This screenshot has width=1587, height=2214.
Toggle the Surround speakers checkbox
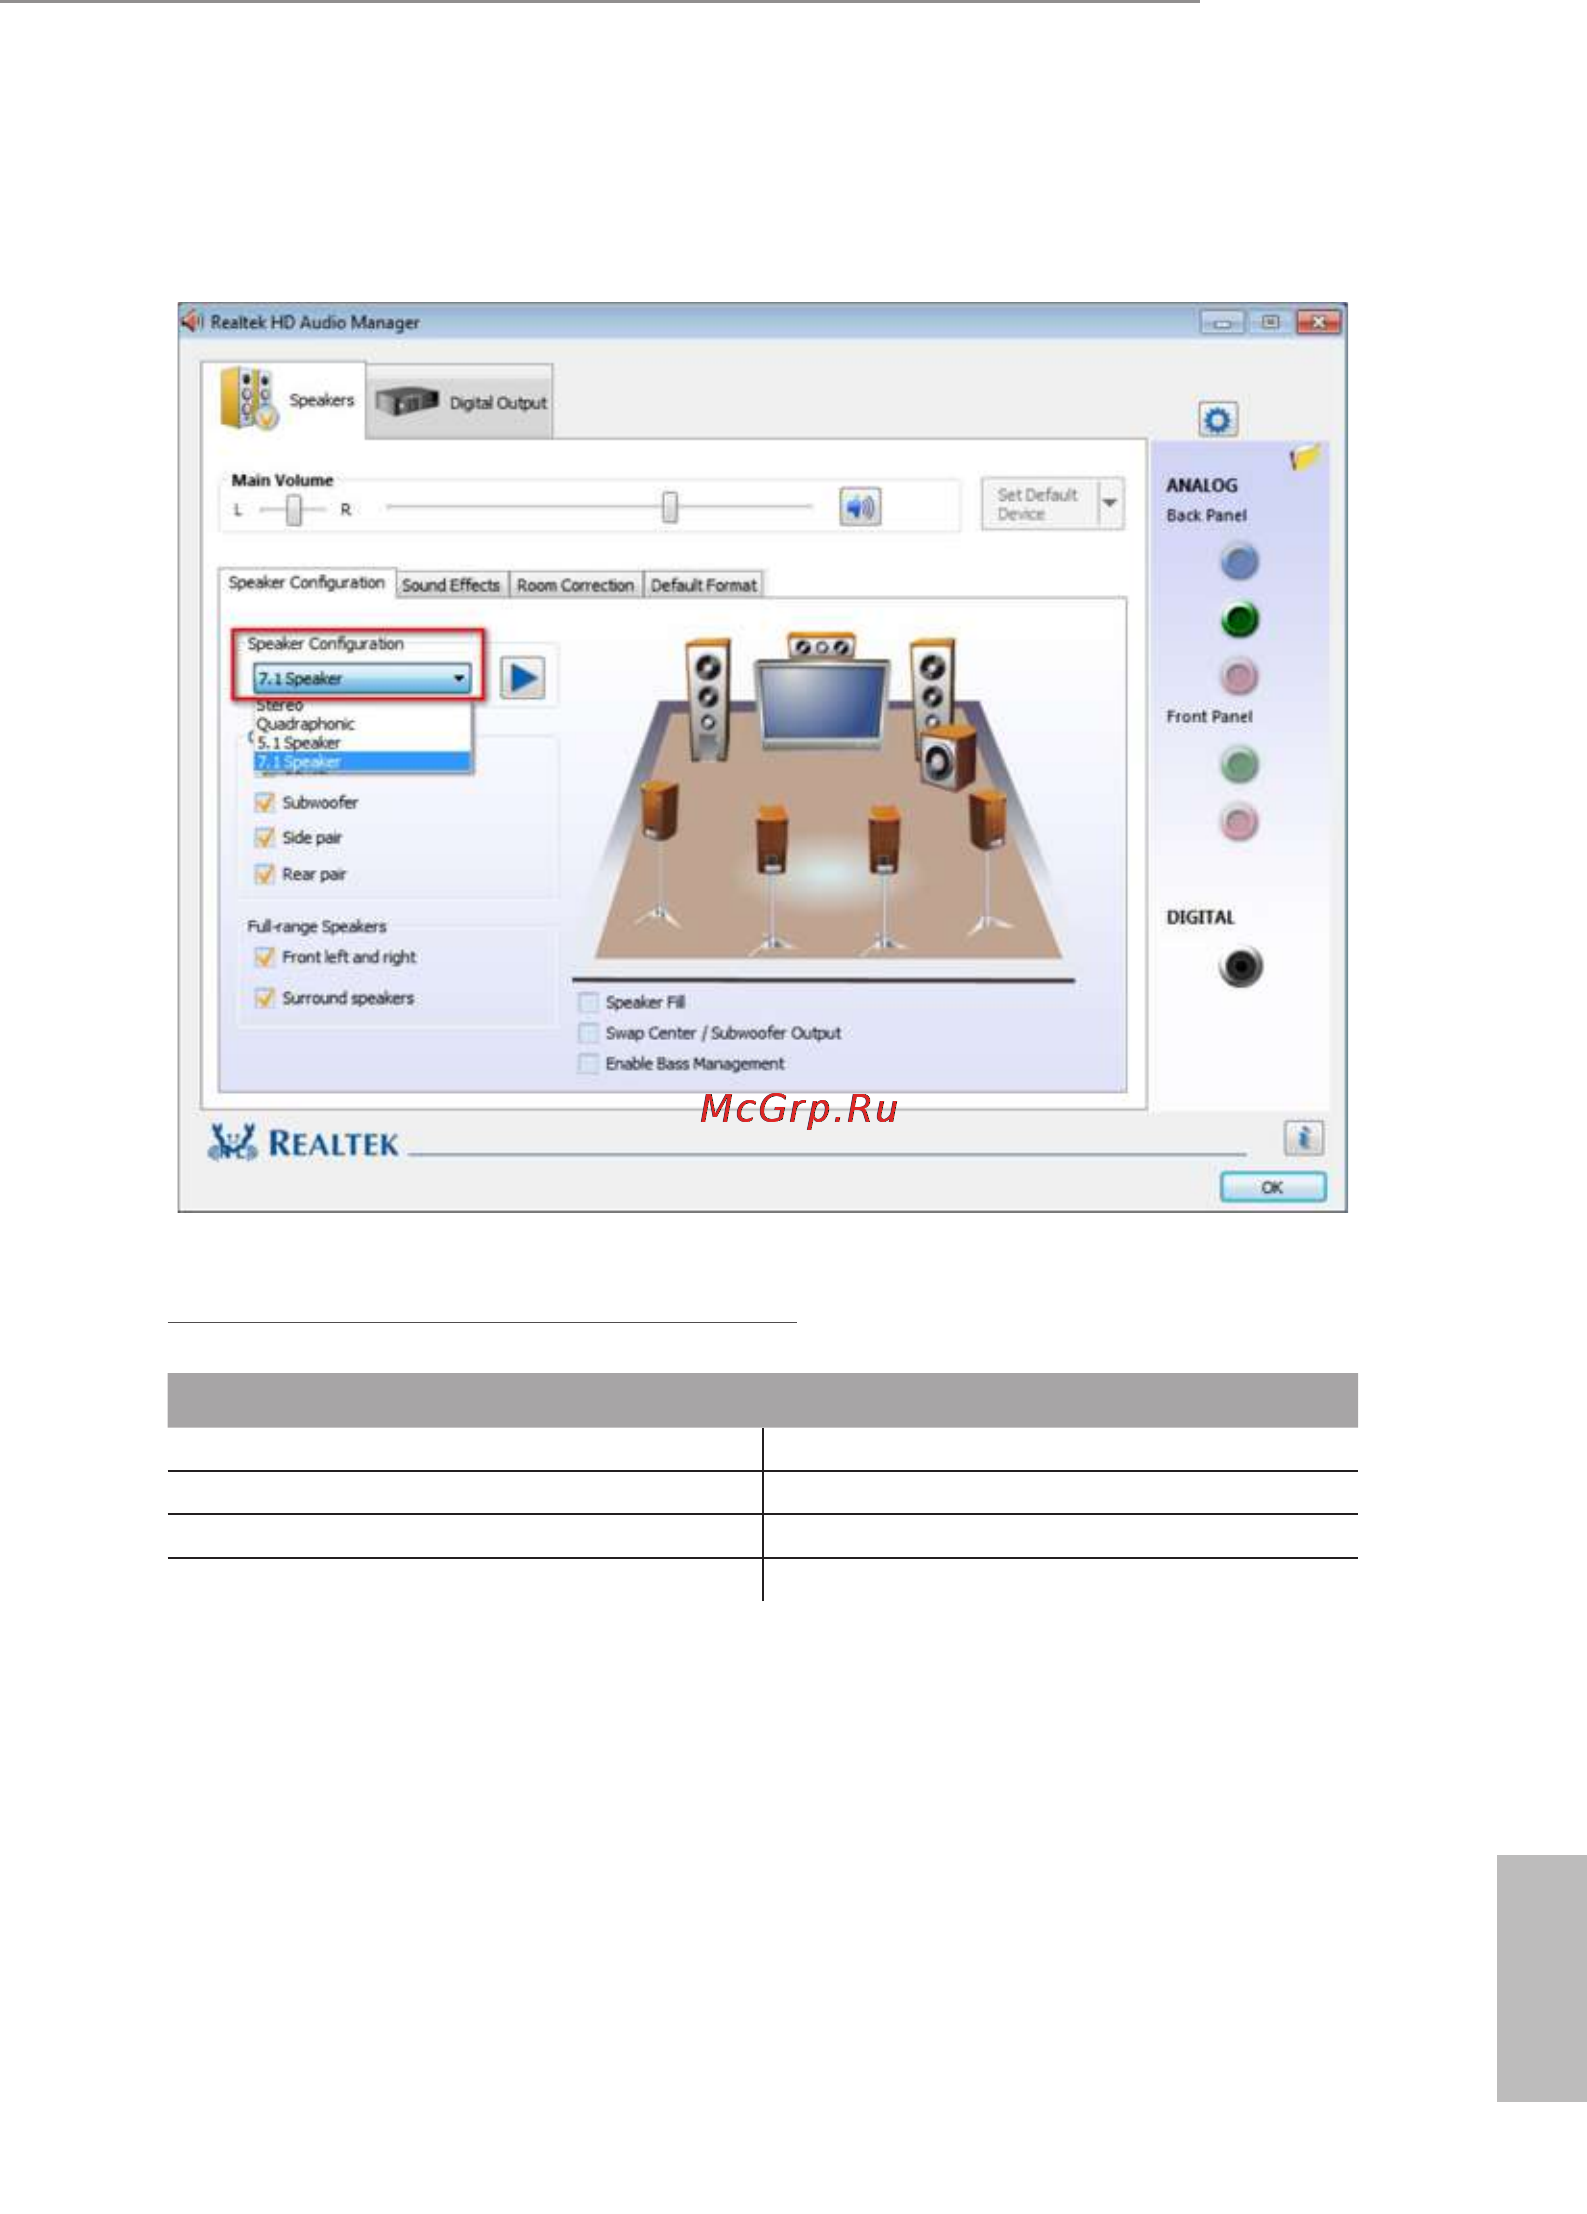pos(265,998)
